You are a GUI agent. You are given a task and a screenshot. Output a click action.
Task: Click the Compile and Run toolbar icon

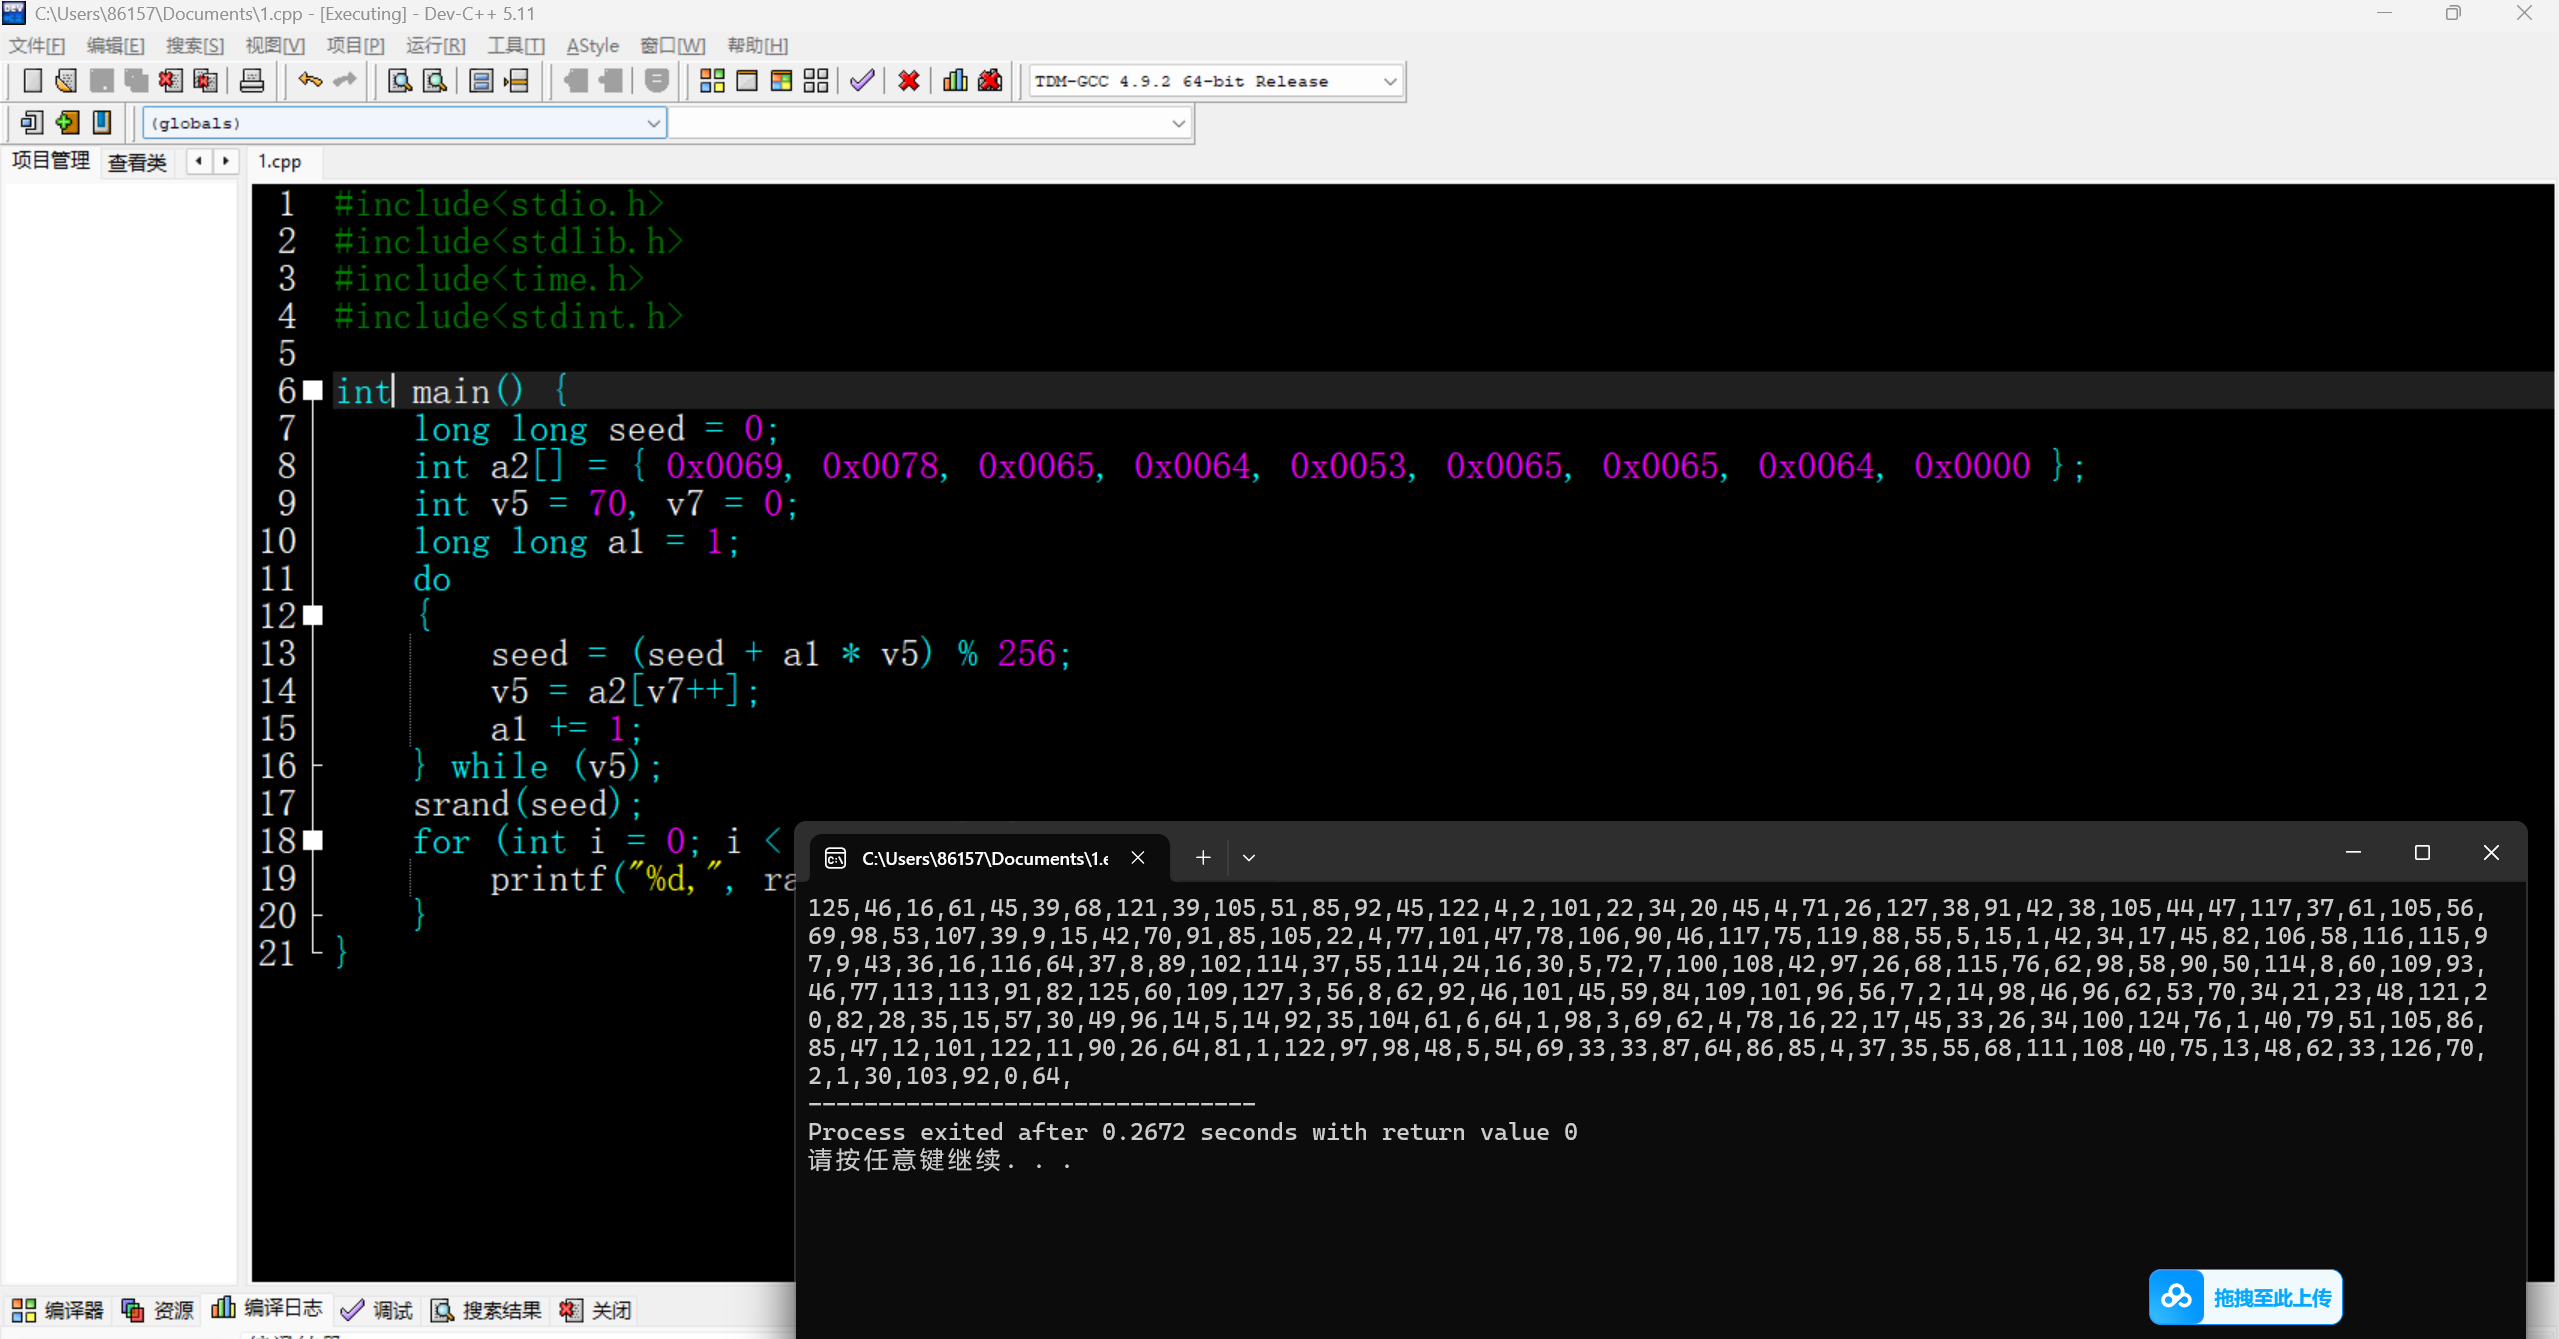781,81
